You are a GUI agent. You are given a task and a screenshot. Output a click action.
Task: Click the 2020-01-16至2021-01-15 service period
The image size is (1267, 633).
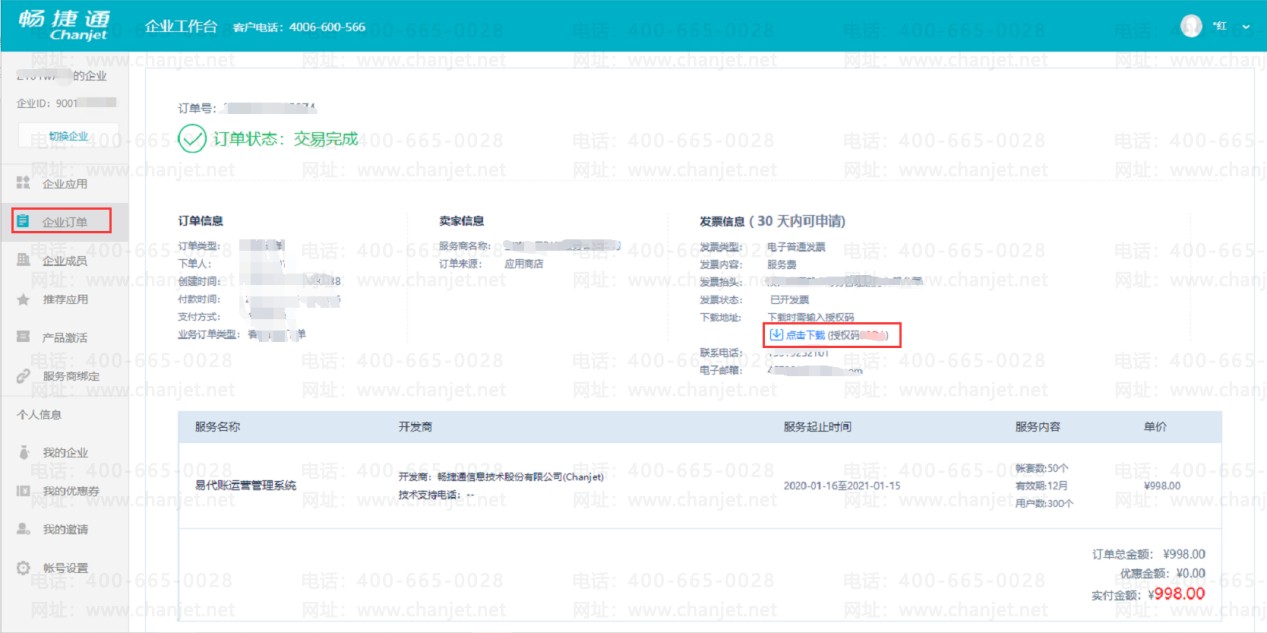click(x=842, y=486)
